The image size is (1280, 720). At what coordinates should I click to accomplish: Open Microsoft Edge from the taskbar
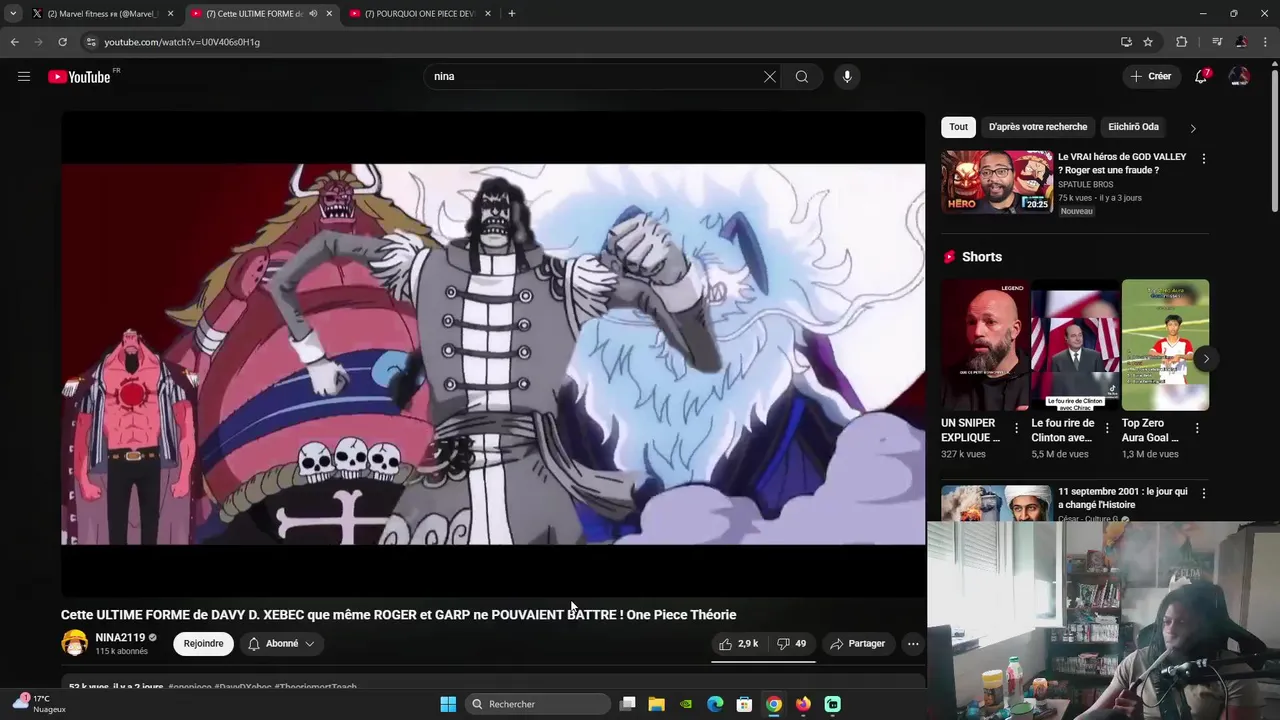click(x=715, y=704)
